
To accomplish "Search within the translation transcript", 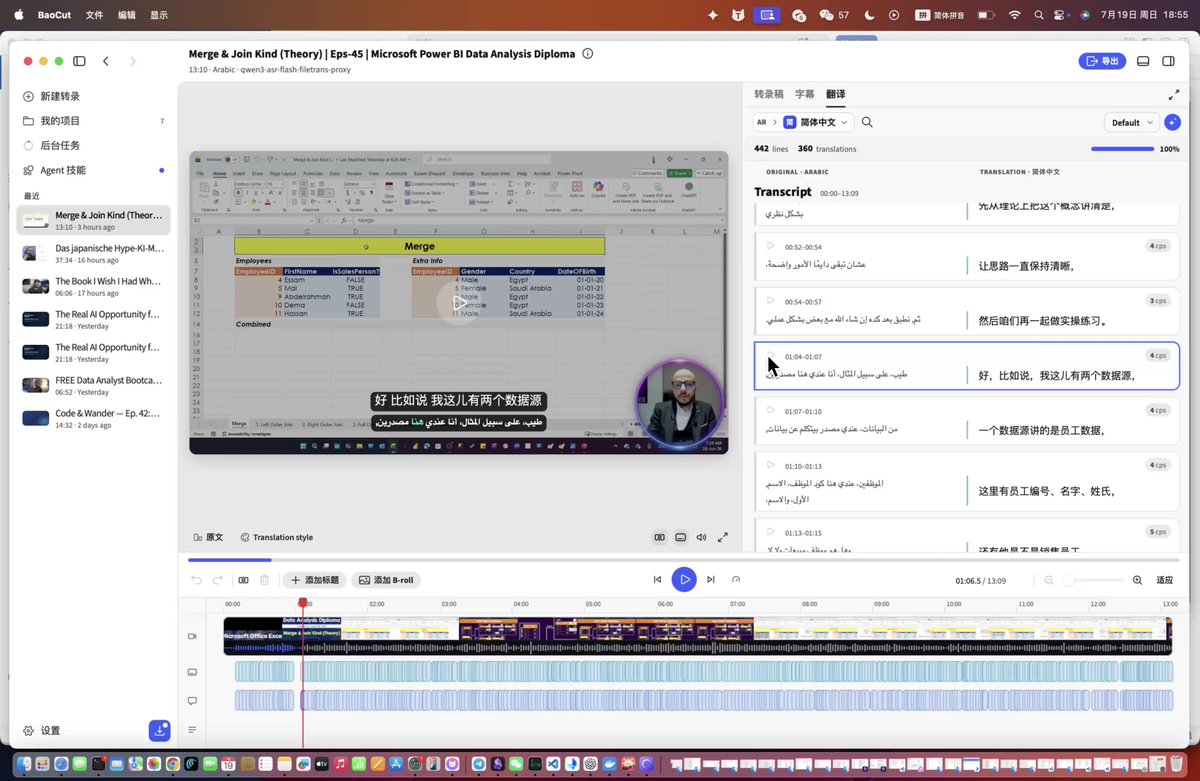I will pos(867,122).
